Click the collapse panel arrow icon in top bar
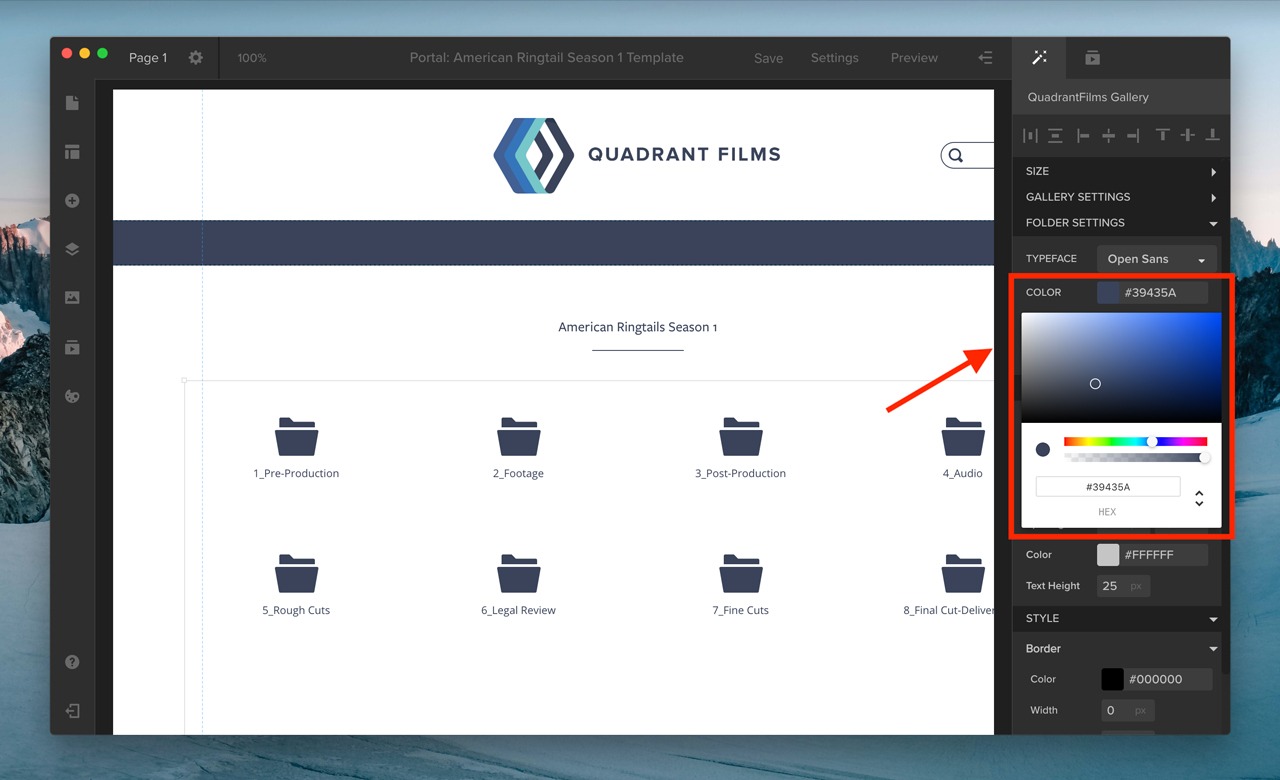Viewport: 1280px width, 780px height. pyautogui.click(x=985, y=58)
